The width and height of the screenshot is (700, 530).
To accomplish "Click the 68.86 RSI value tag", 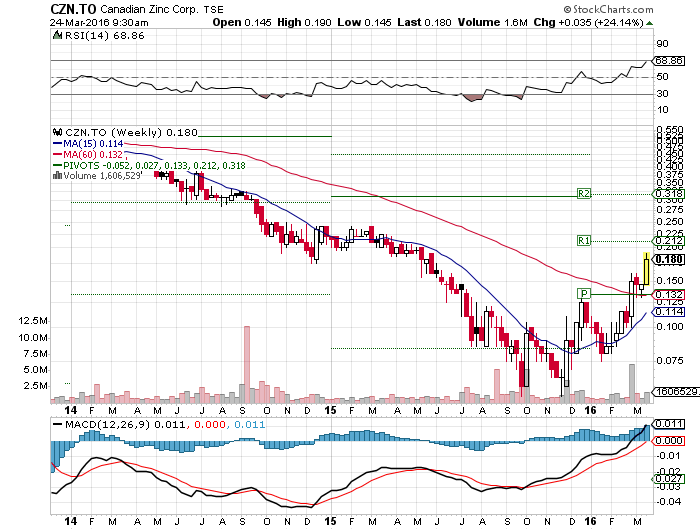I will tap(668, 61).
